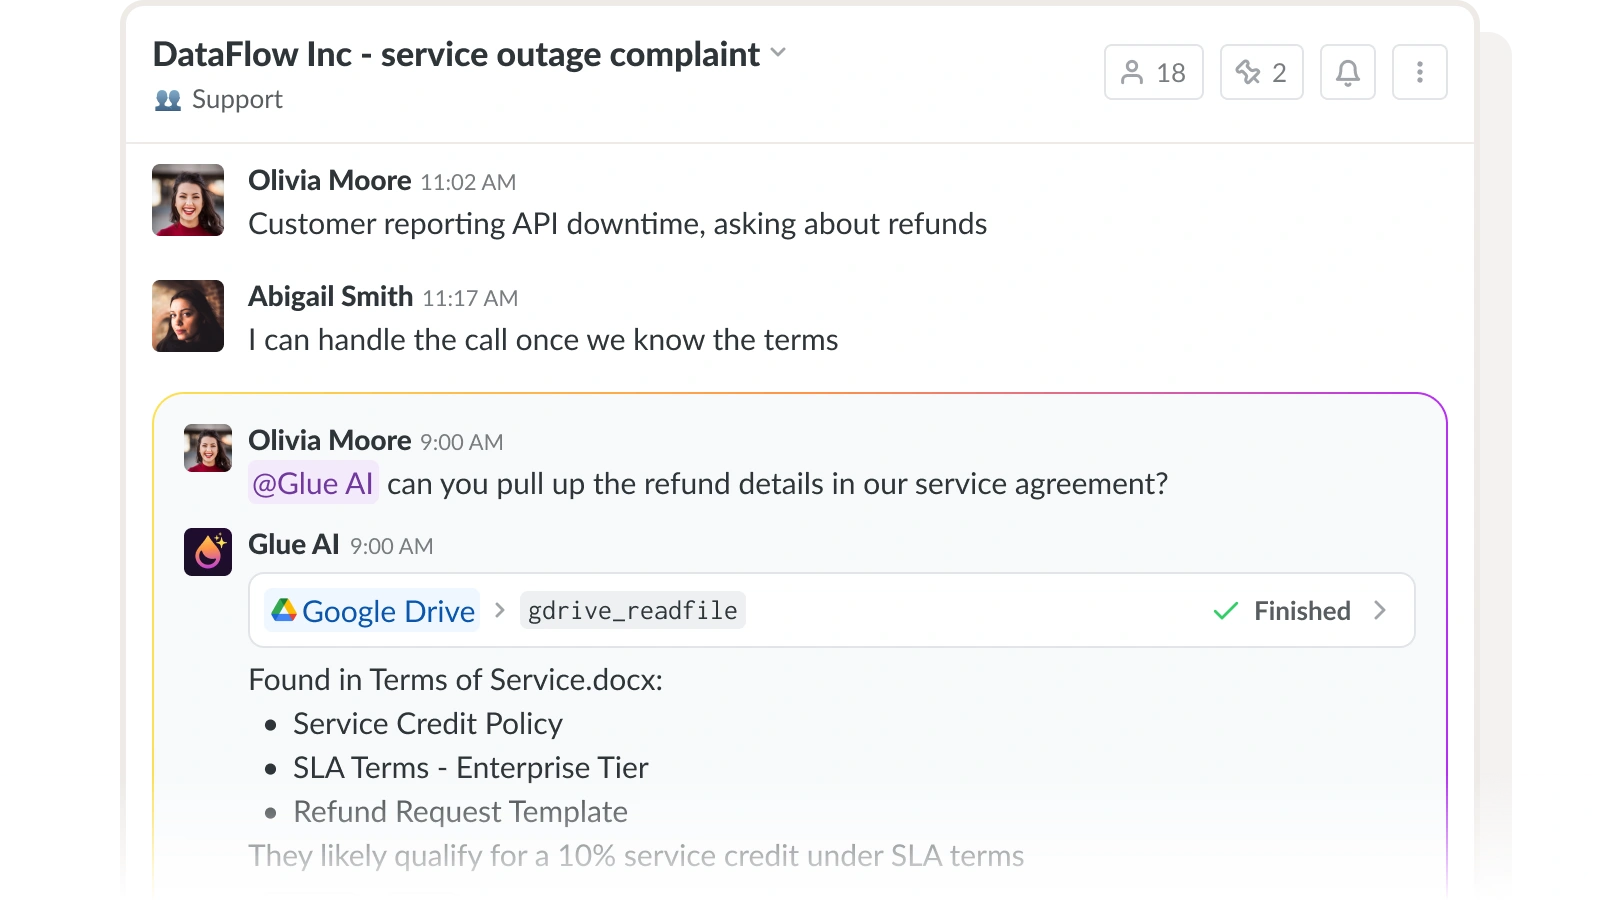Open the Support group people icon
Viewport: 1600px width, 900px height.
tap(168, 100)
